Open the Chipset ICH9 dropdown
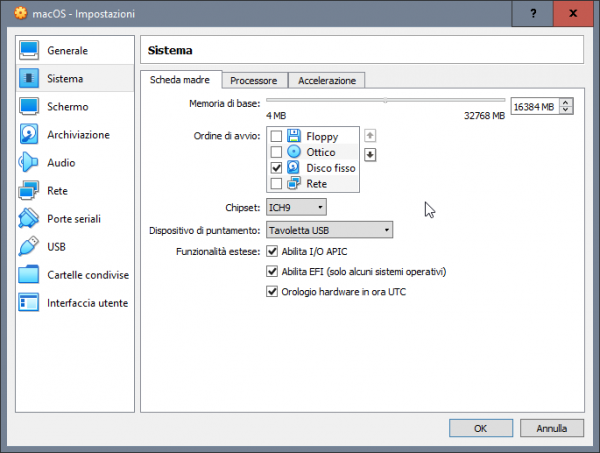 coord(296,207)
